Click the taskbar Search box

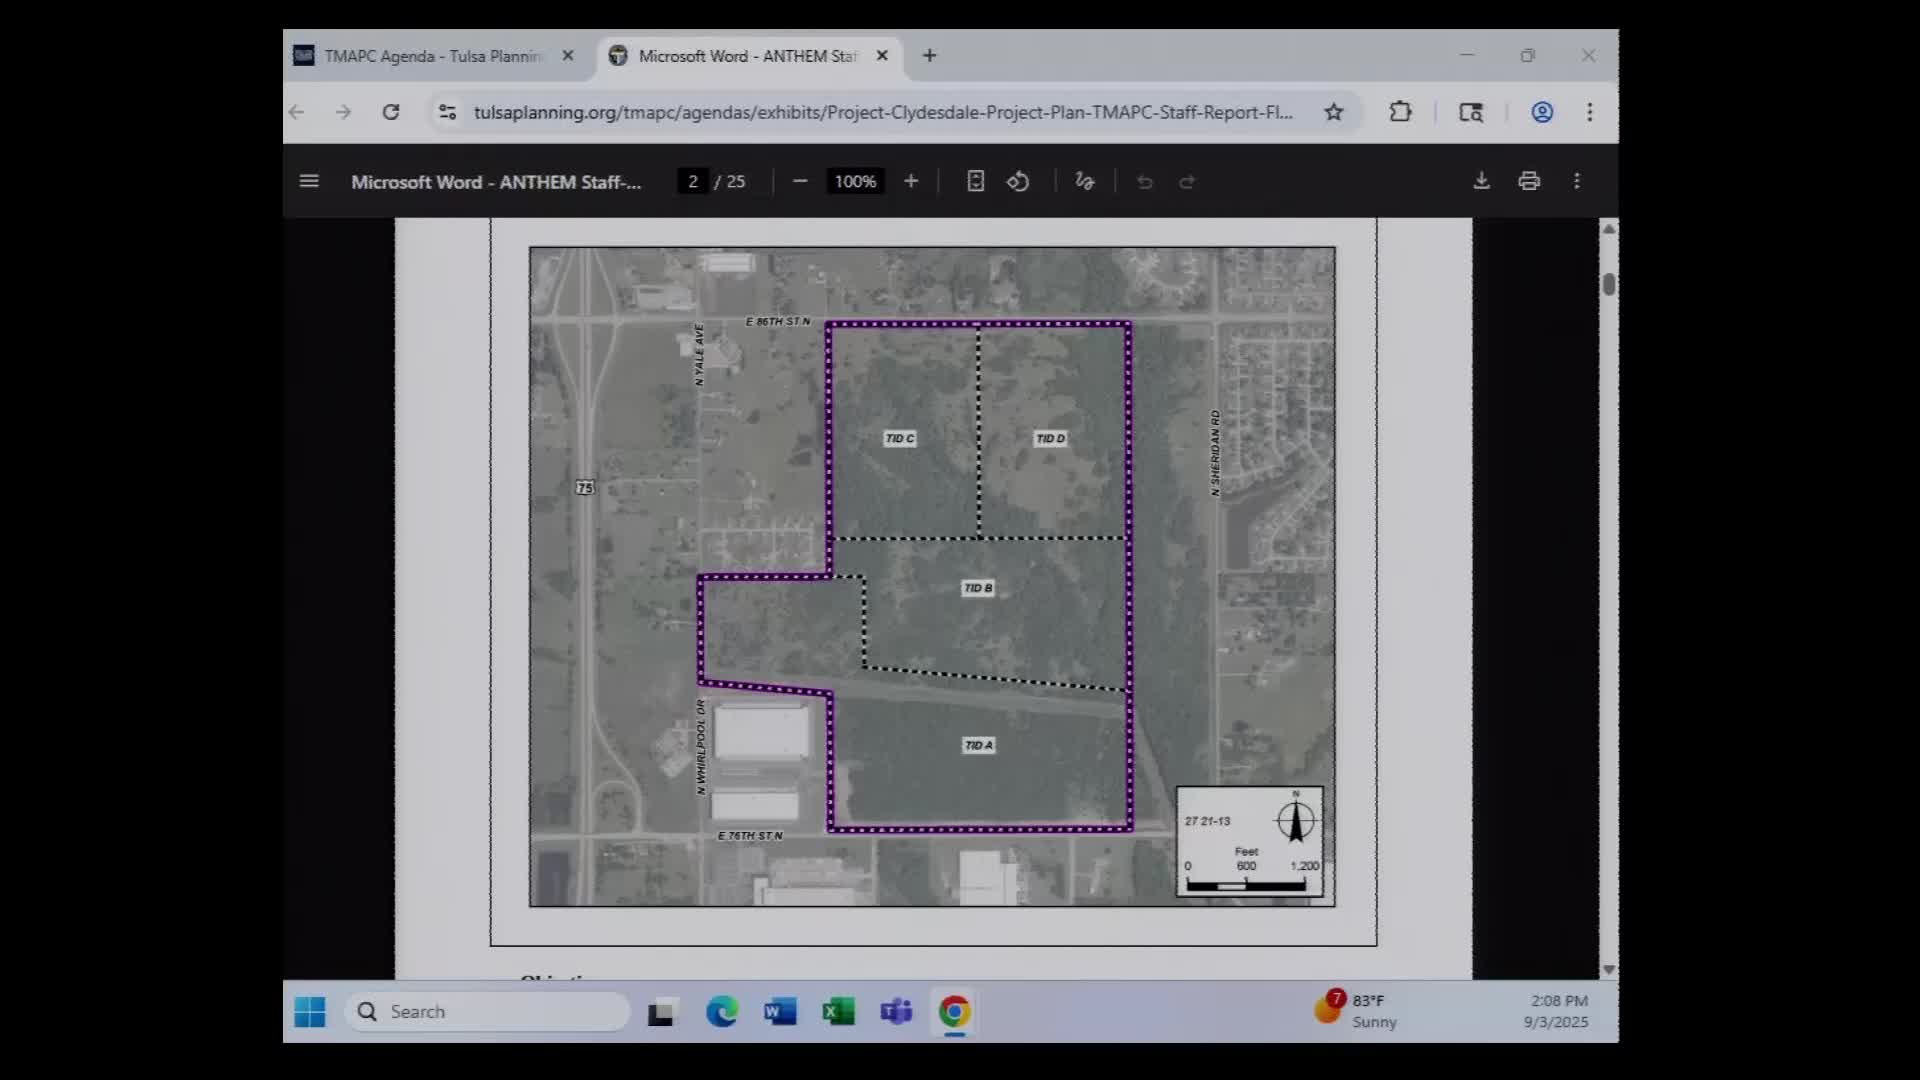[488, 1012]
